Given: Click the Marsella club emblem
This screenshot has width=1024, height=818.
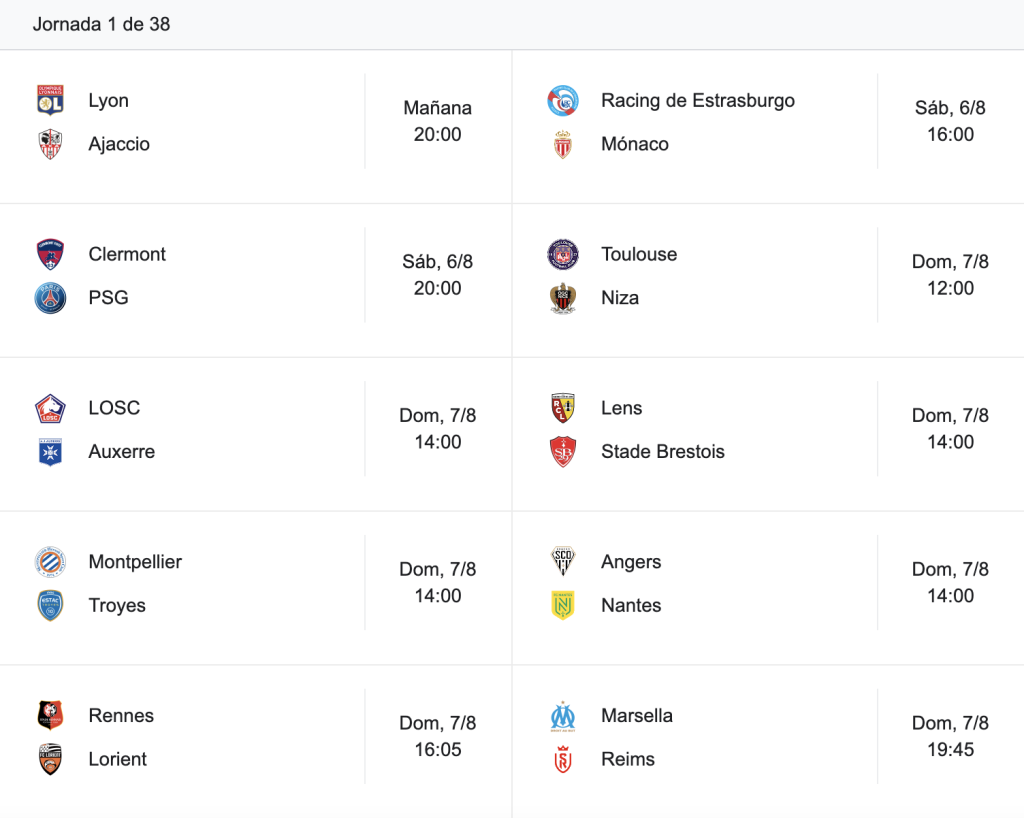Looking at the screenshot, I should pyautogui.click(x=563, y=717).
